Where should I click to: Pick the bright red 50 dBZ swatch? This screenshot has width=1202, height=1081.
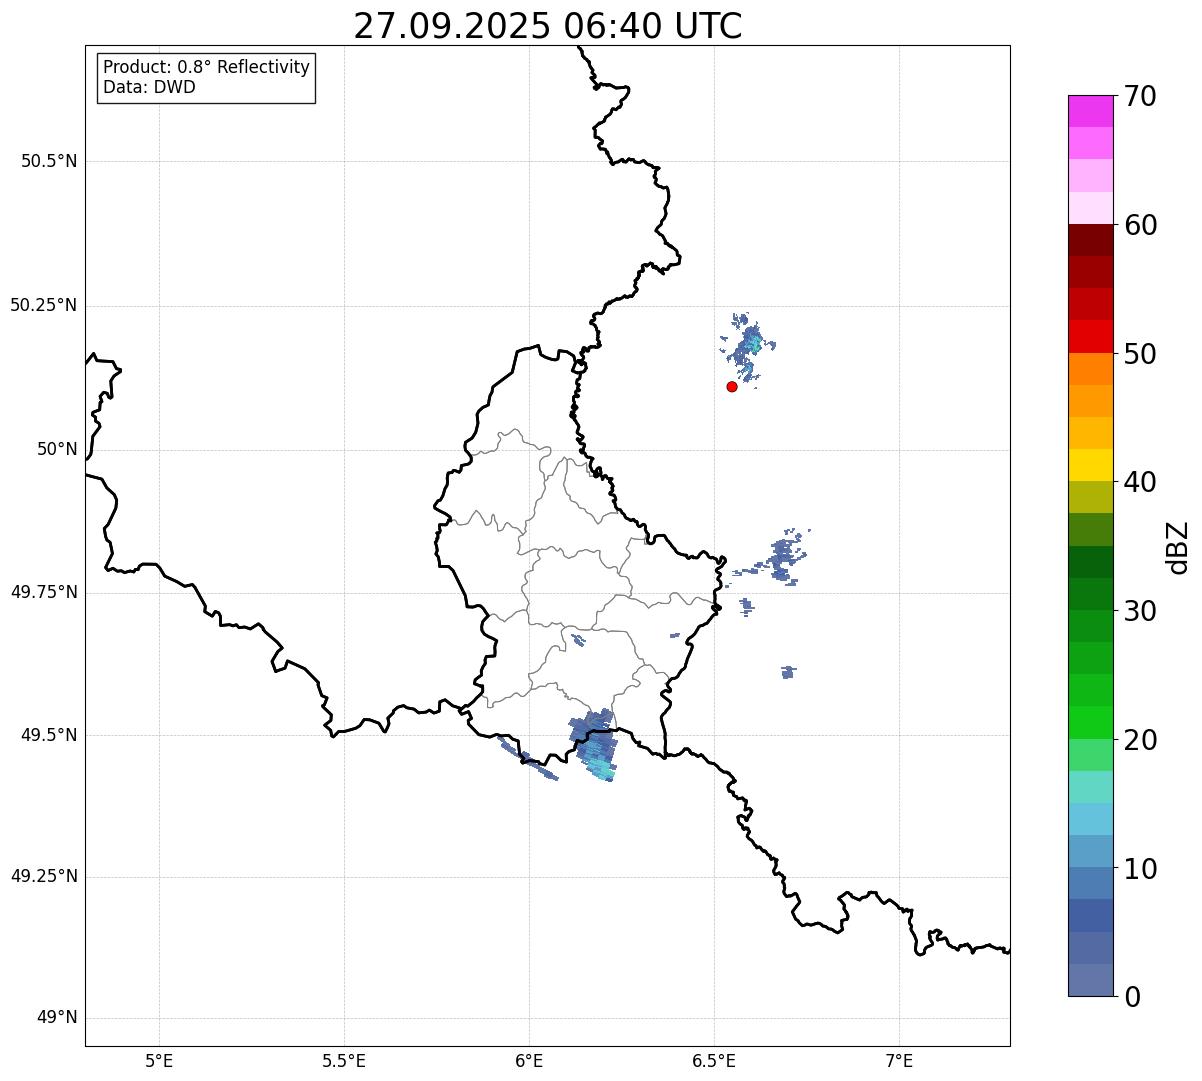point(1091,337)
